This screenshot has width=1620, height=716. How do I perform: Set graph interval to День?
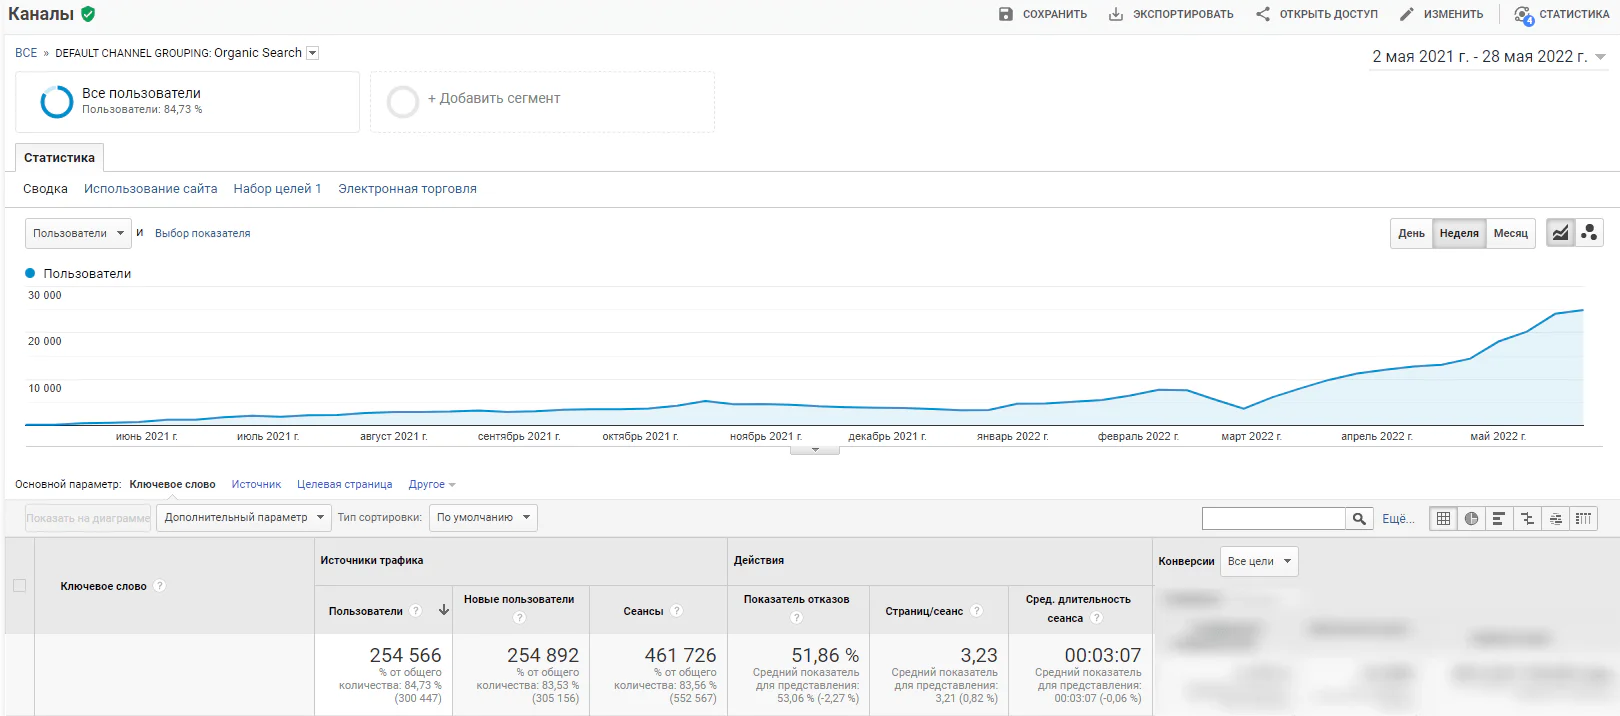click(x=1411, y=233)
